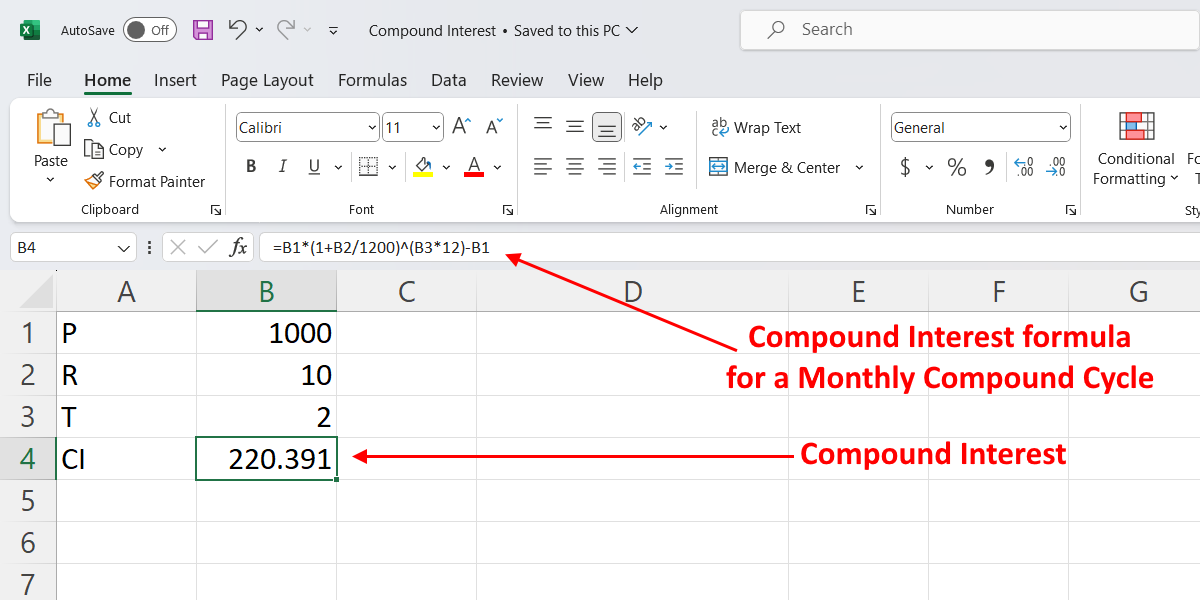This screenshot has height=600, width=1200.
Task: Enable Wrap Text for the selection
Action: coord(756,127)
